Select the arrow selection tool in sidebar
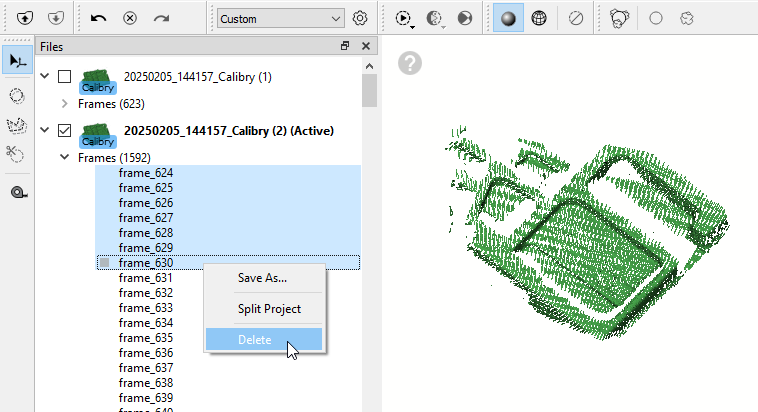This screenshot has width=758, height=412. pyautogui.click(x=17, y=60)
